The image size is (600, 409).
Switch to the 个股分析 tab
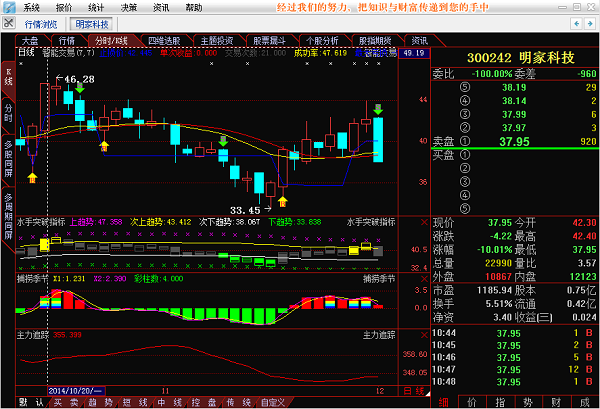coord(324,41)
